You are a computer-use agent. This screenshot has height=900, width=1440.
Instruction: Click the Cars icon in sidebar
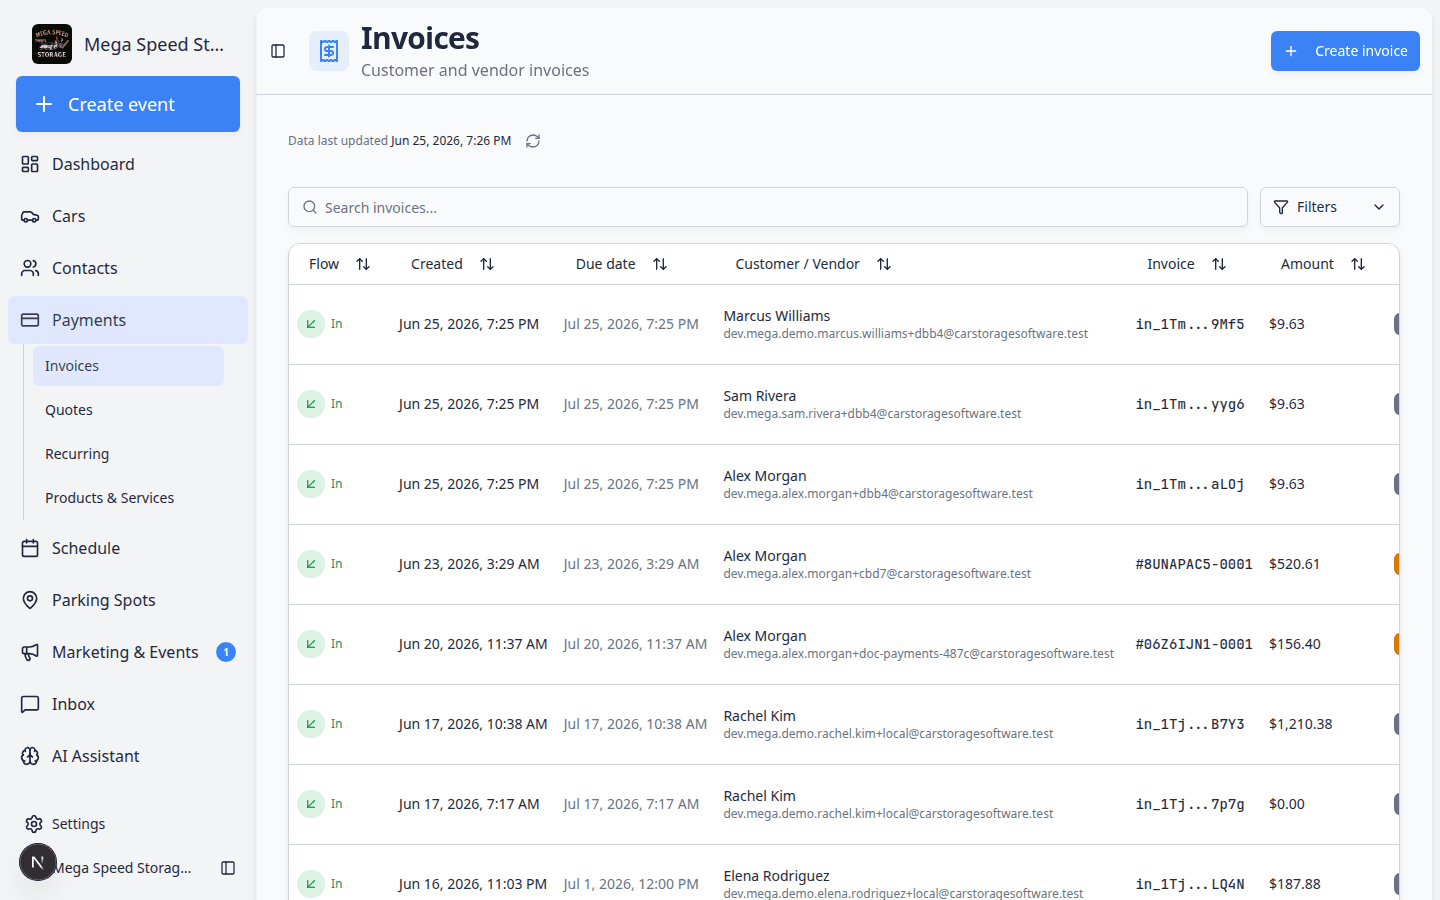pos(30,216)
